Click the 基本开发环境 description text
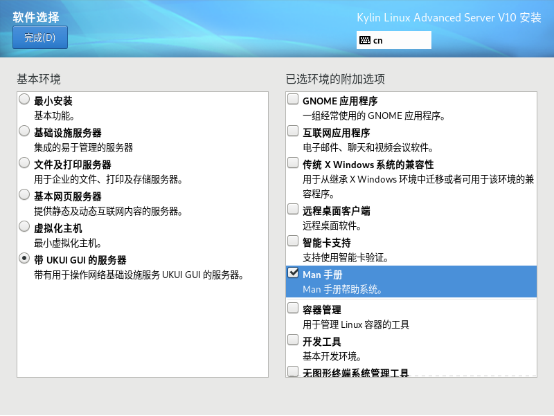Viewport: 554px width, 416px height. (331, 356)
